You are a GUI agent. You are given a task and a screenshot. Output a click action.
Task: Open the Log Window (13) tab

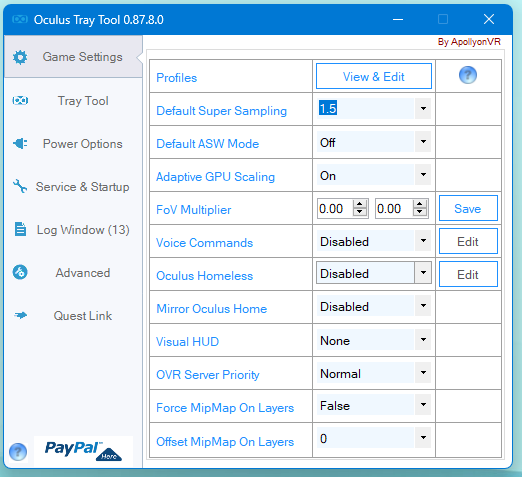click(x=73, y=230)
